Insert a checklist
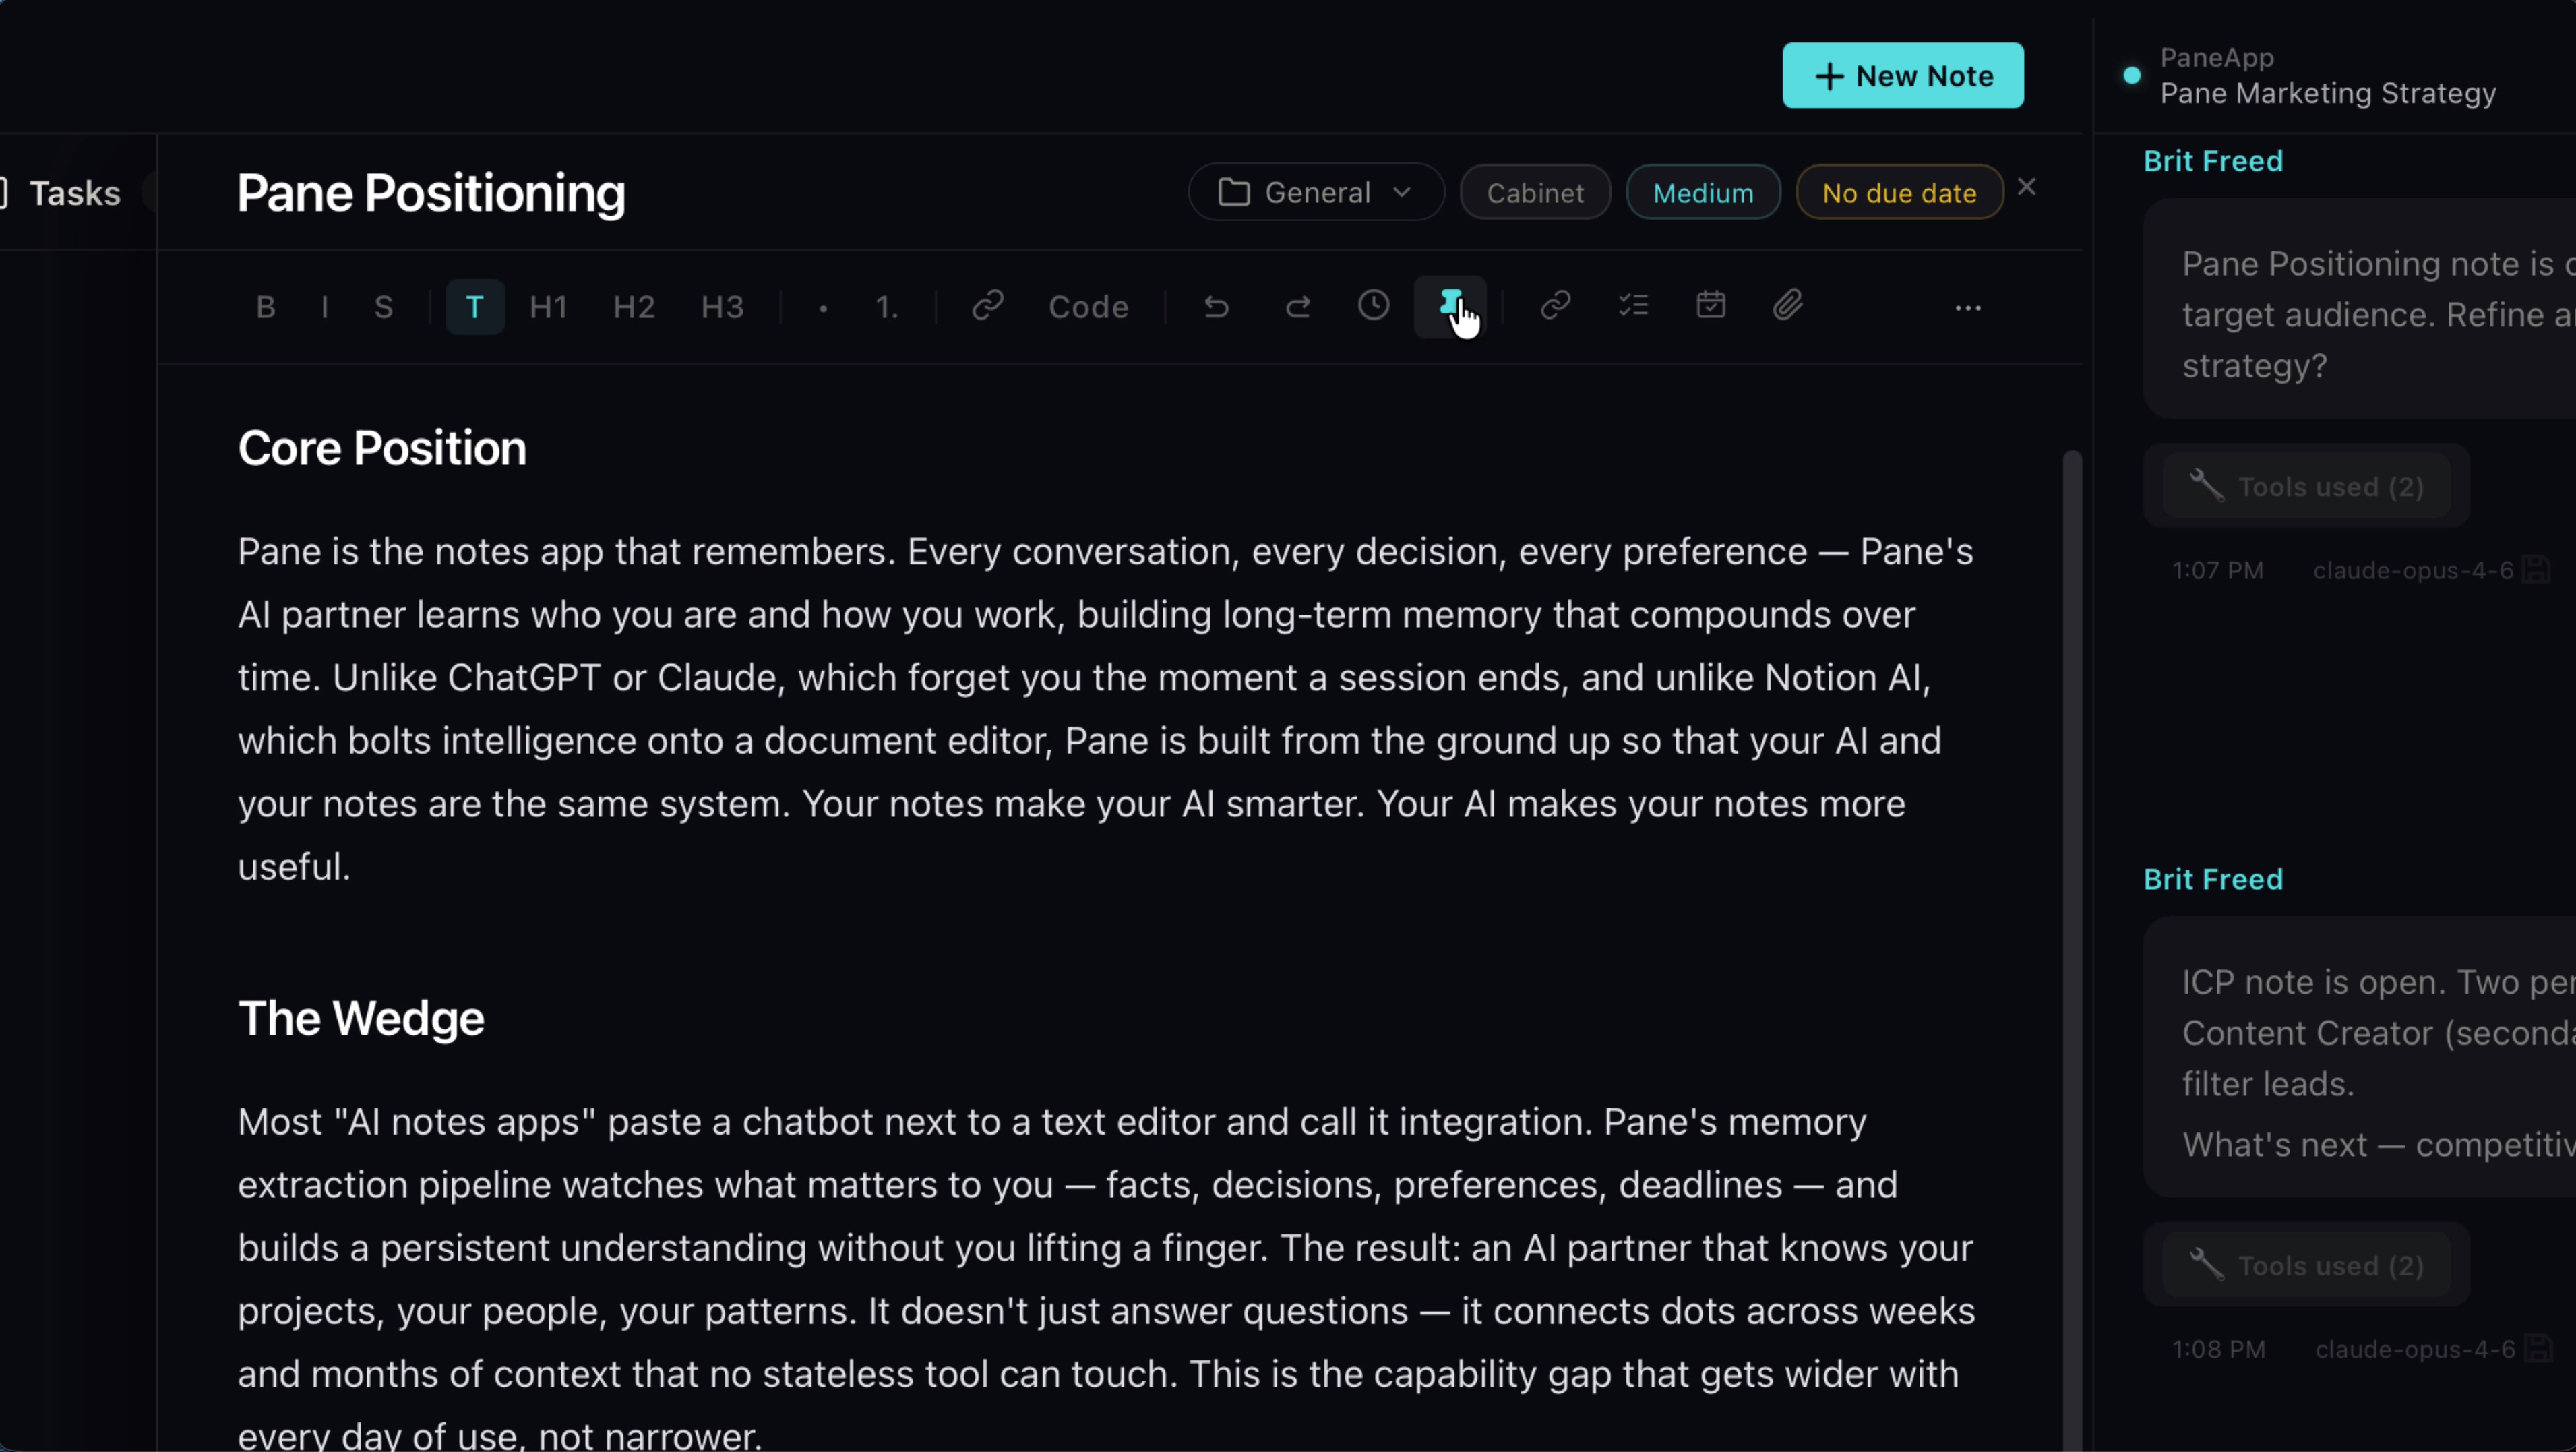The width and height of the screenshot is (2576, 1452). click(1634, 305)
